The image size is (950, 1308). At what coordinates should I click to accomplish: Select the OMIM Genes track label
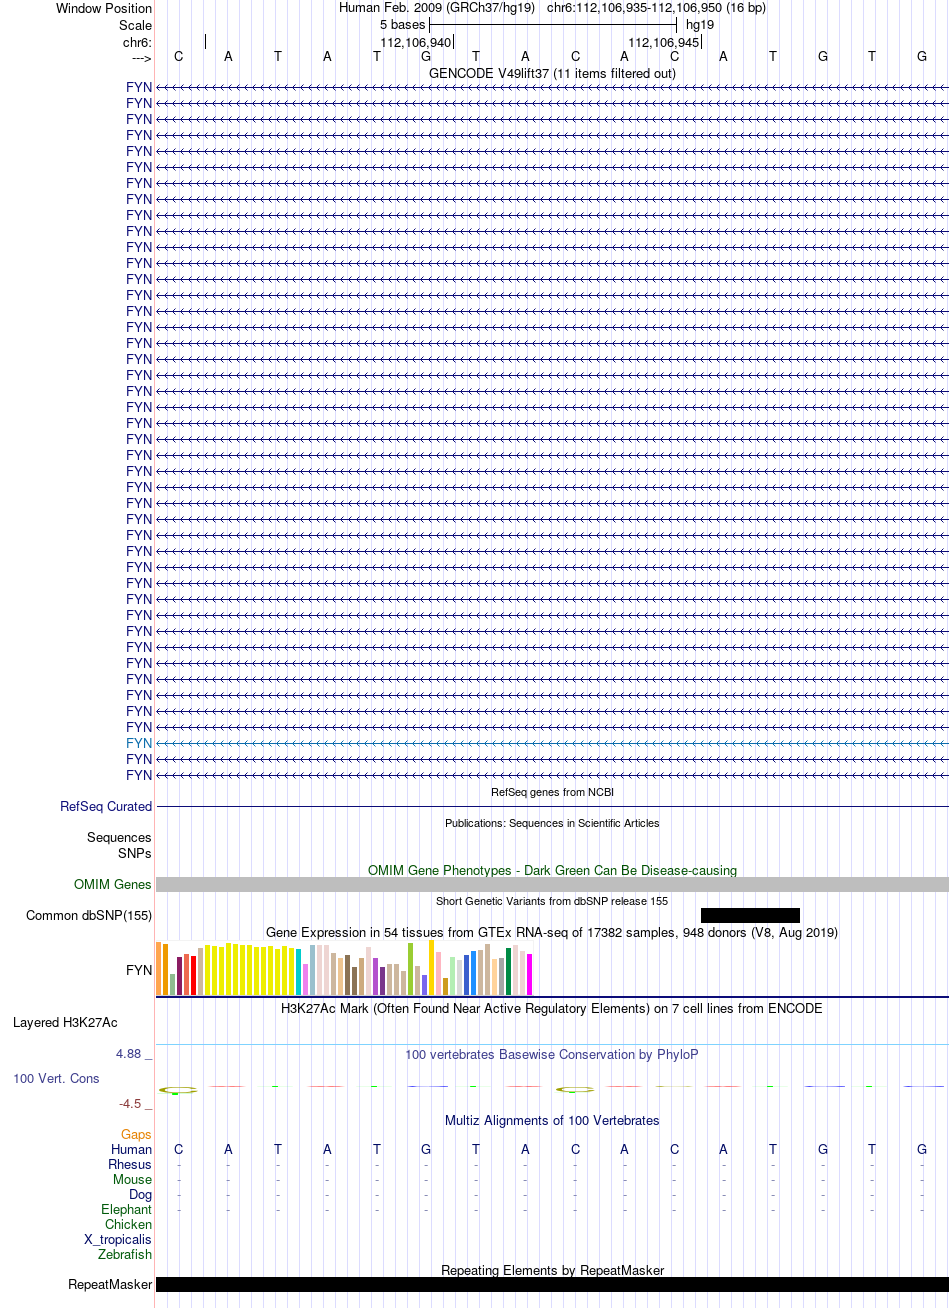(113, 884)
